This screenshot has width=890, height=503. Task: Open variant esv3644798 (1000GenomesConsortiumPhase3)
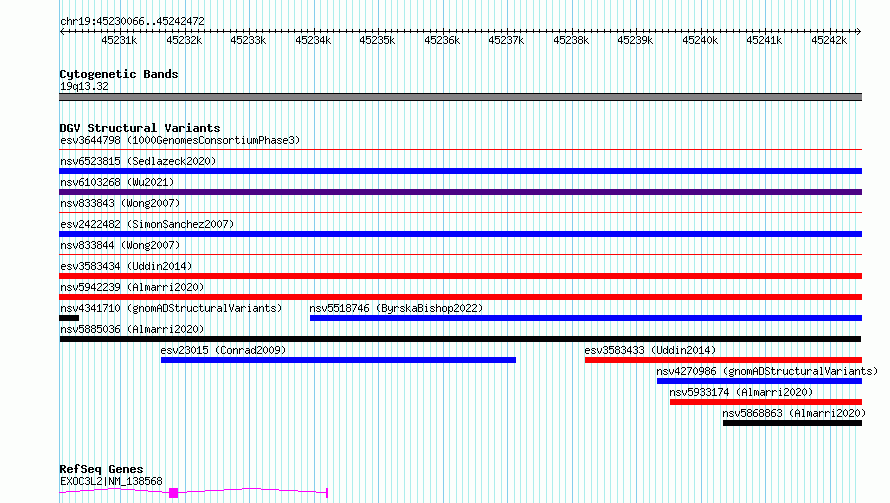[180, 140]
